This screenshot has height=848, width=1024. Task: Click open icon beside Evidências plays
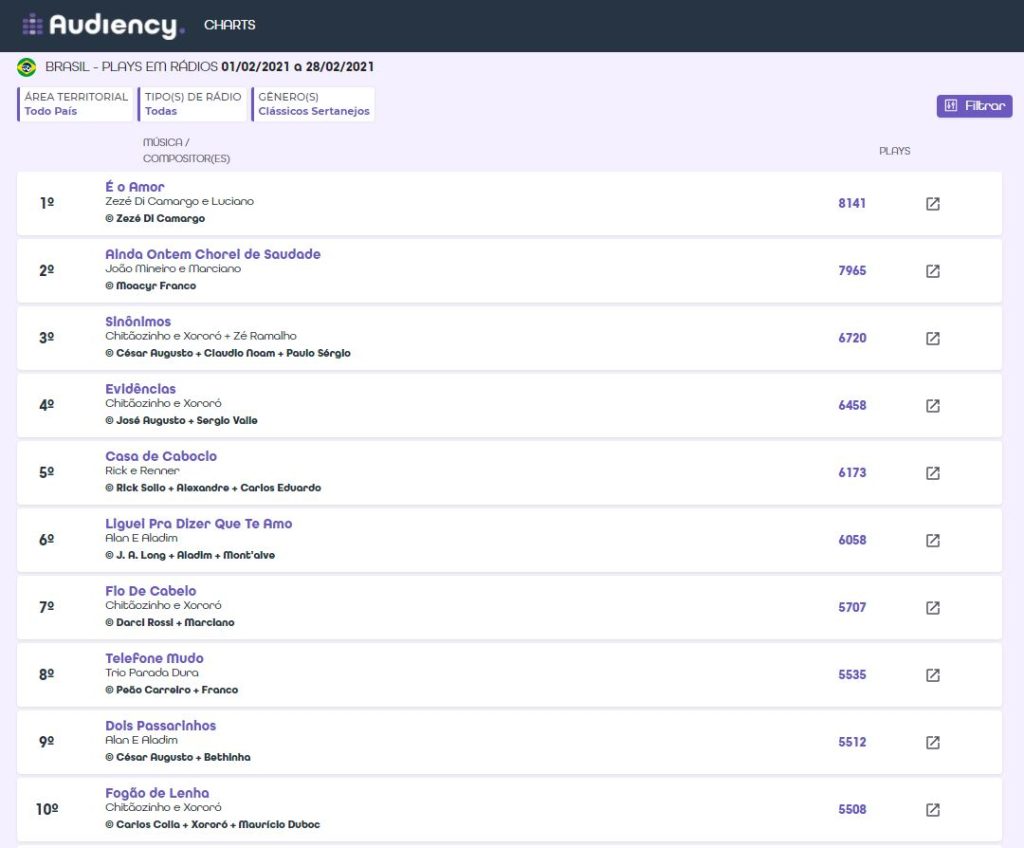tap(932, 406)
